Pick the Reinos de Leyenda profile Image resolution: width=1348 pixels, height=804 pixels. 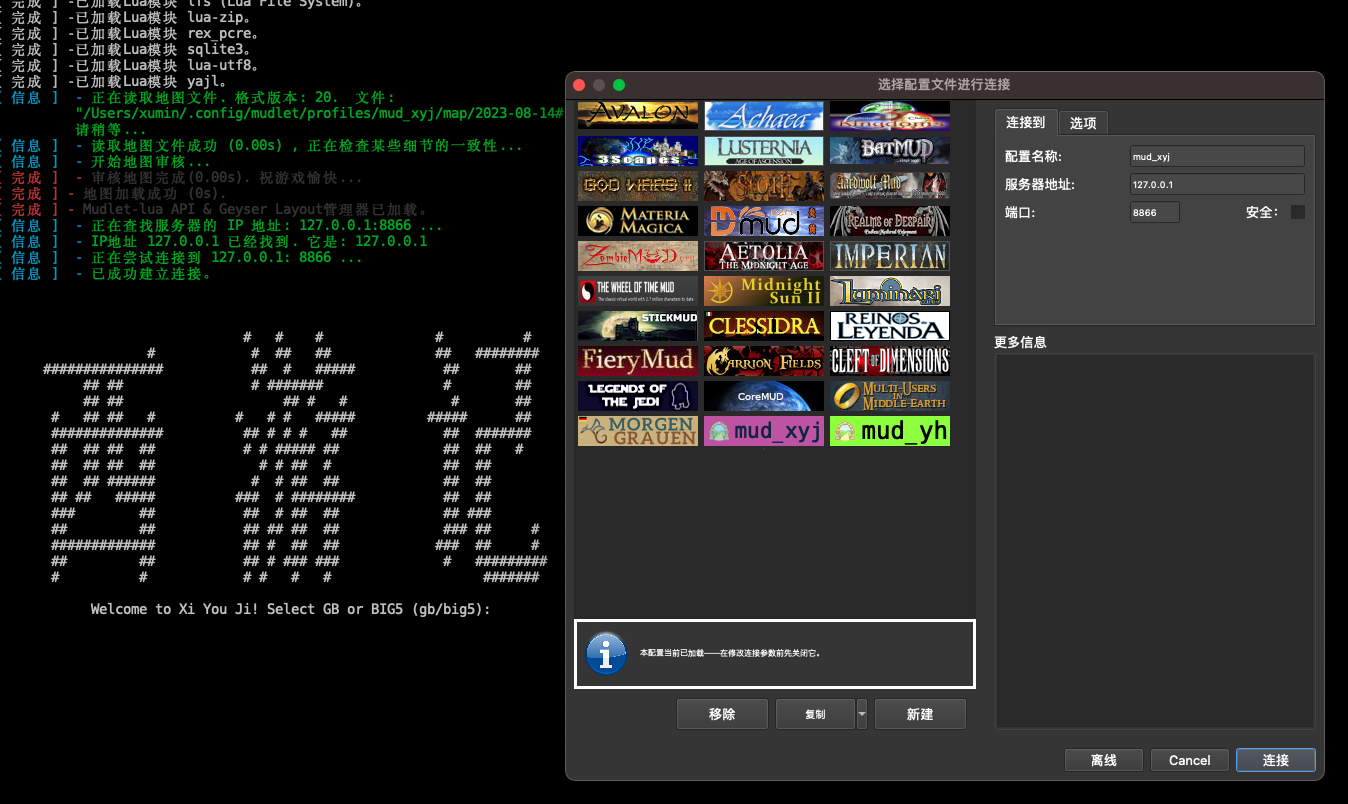click(890, 326)
